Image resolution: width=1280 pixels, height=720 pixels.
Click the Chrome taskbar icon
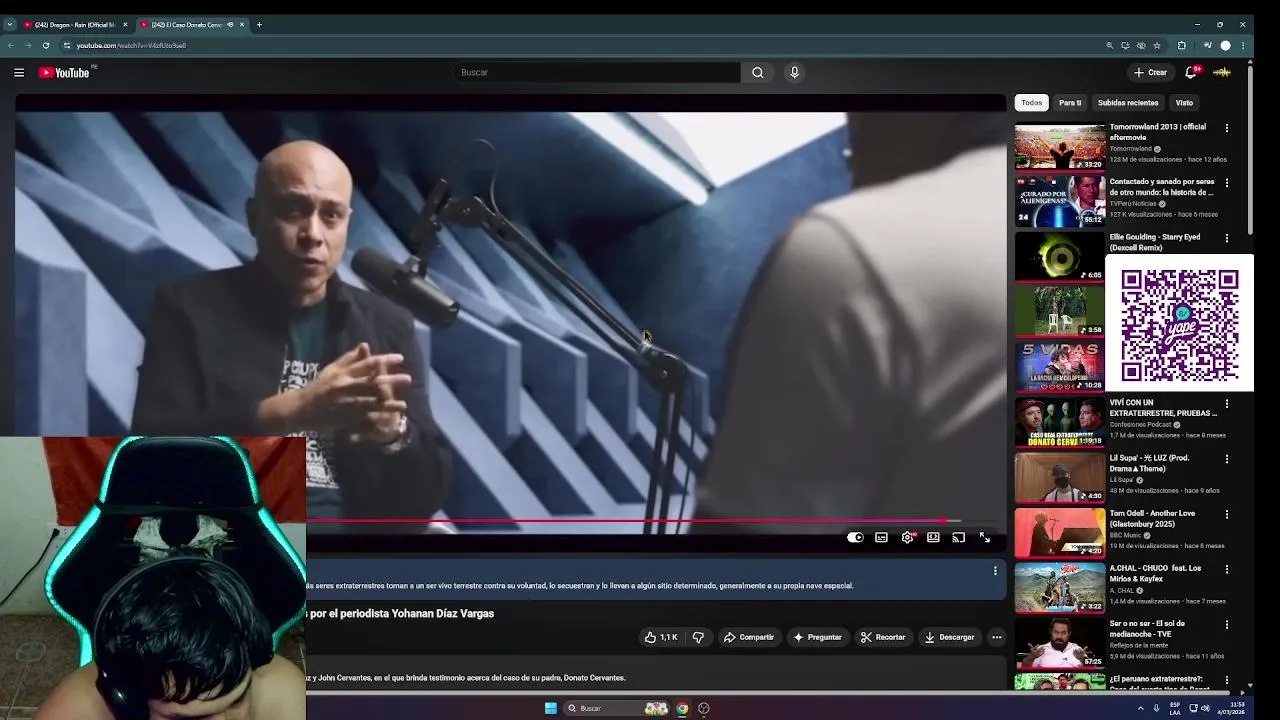(x=682, y=708)
